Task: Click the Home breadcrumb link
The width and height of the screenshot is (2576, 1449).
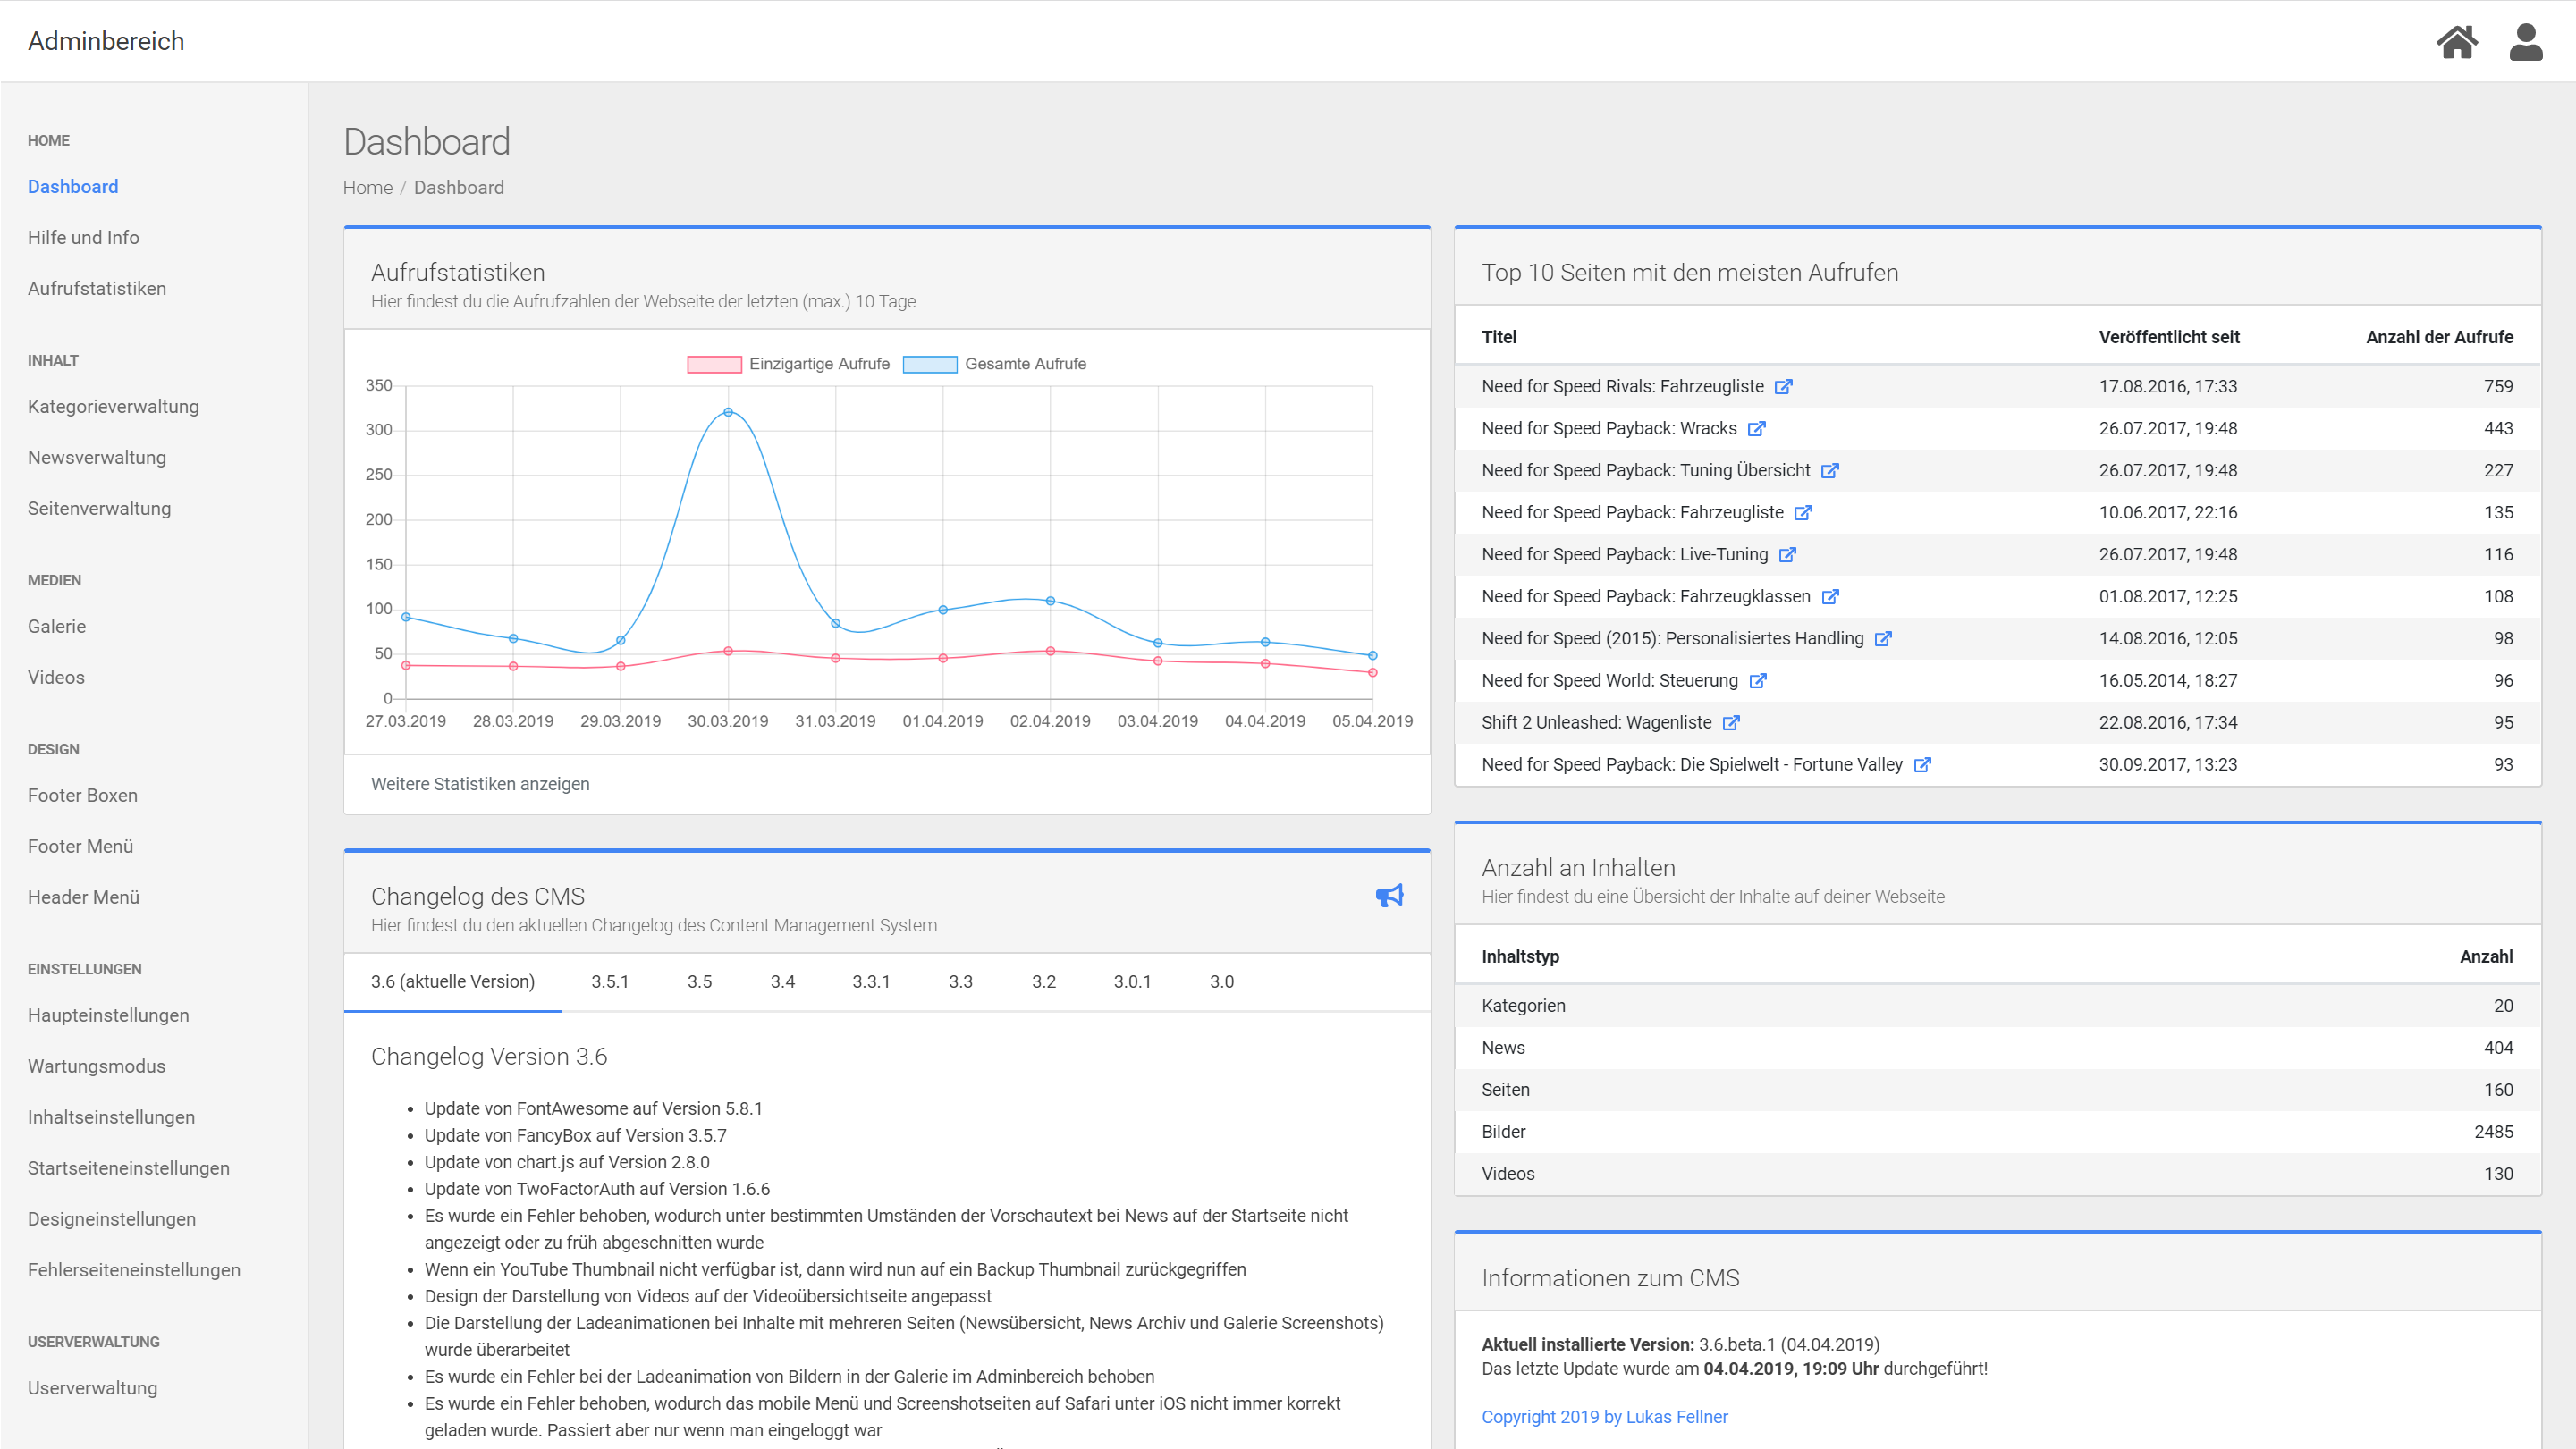Action: pyautogui.click(x=367, y=188)
